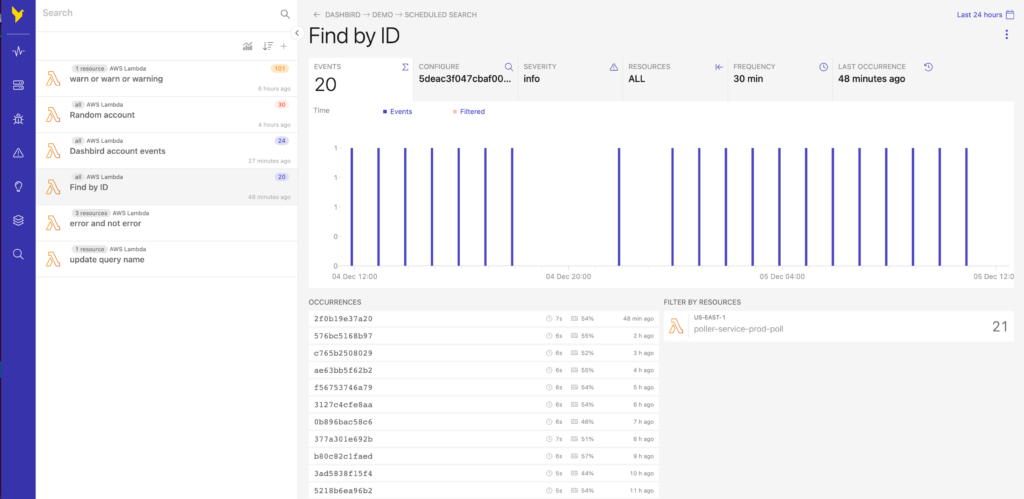Viewport: 1024px width, 499px height.
Task: Open 'warn or warn or warning' search
Action: 167,78
